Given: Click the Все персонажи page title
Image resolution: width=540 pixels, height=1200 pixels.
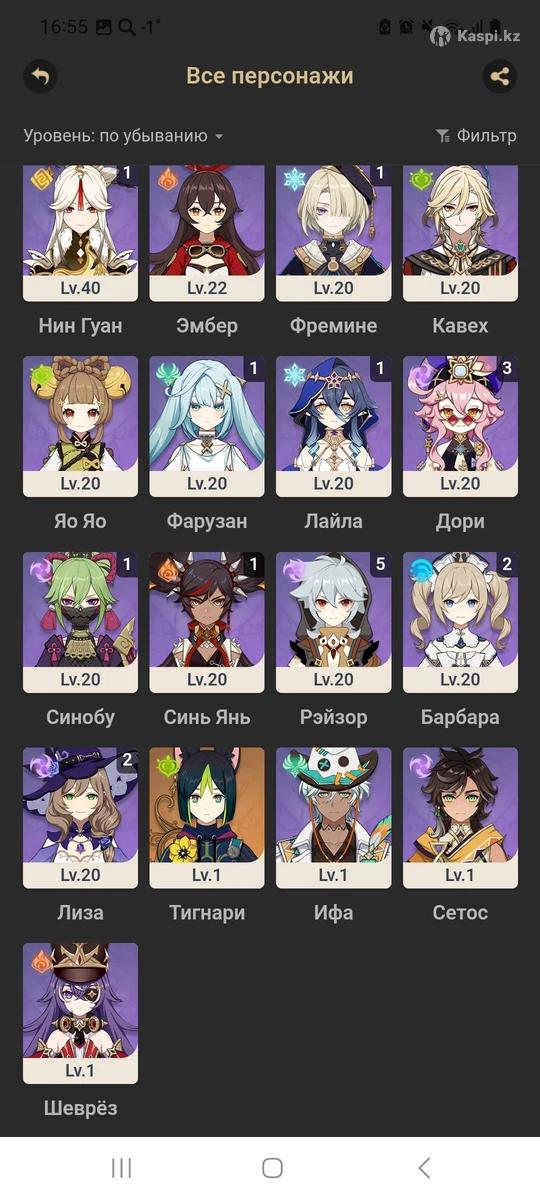Looking at the screenshot, I should click(x=270, y=76).
